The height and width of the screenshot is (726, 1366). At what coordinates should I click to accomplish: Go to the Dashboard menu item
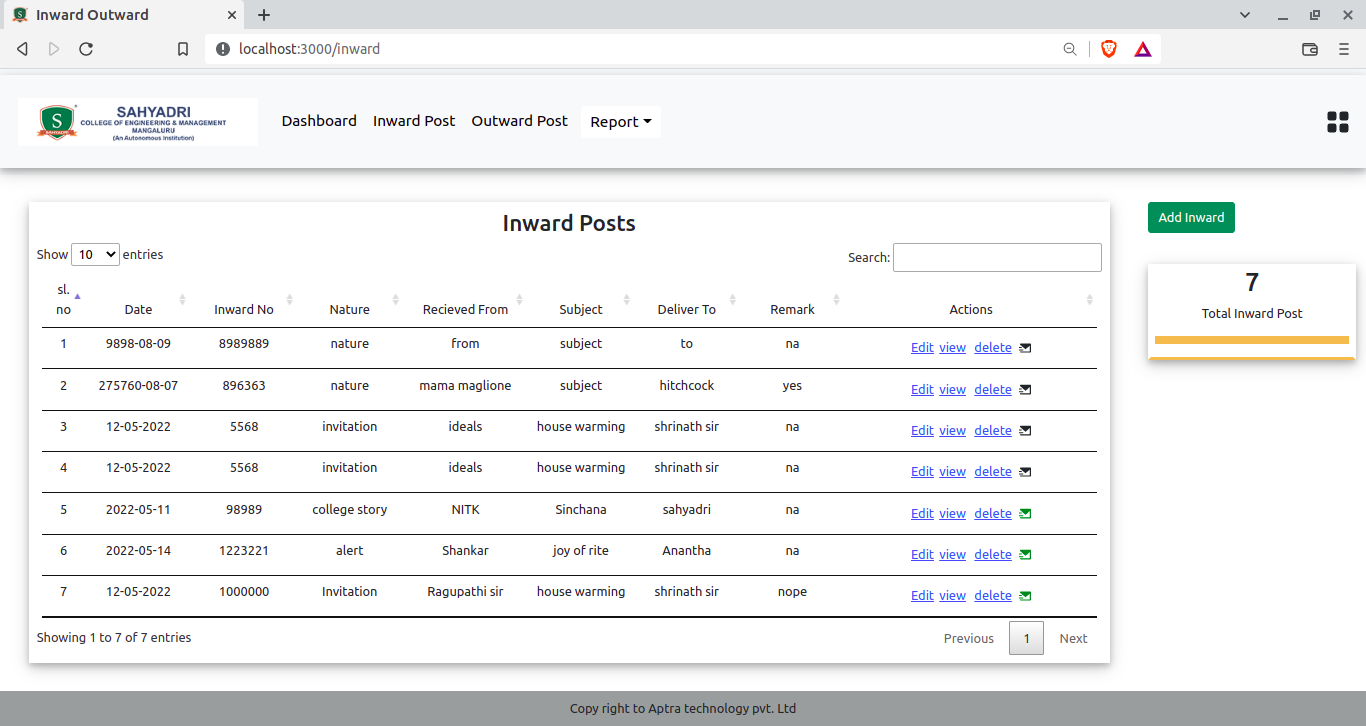[x=319, y=121]
